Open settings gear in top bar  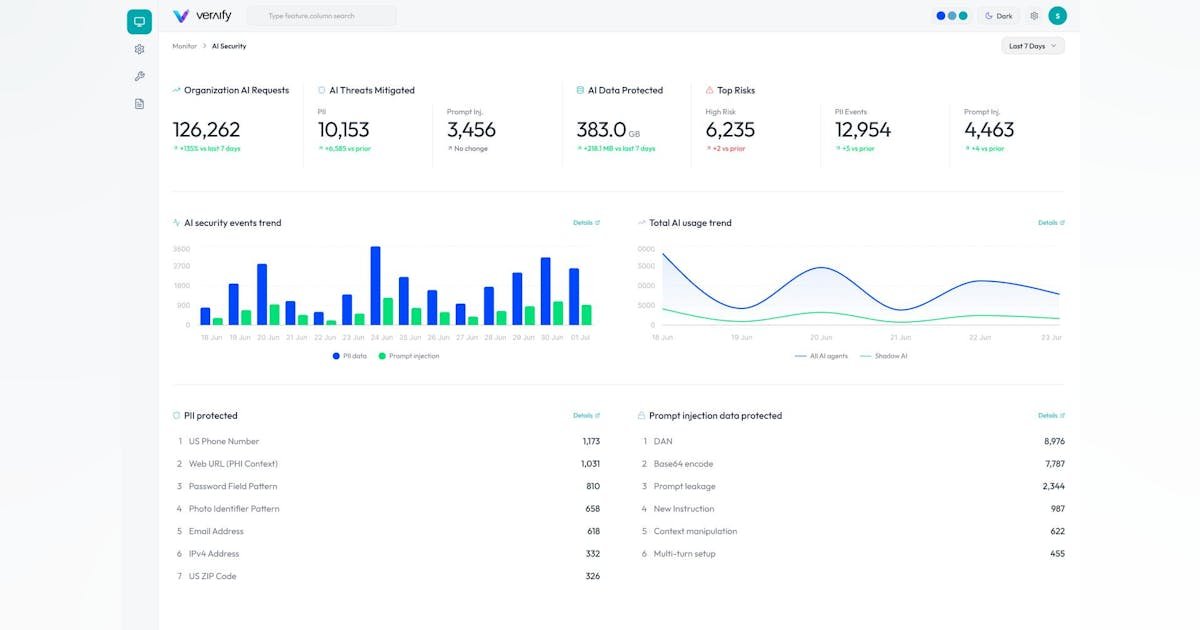click(x=1034, y=16)
